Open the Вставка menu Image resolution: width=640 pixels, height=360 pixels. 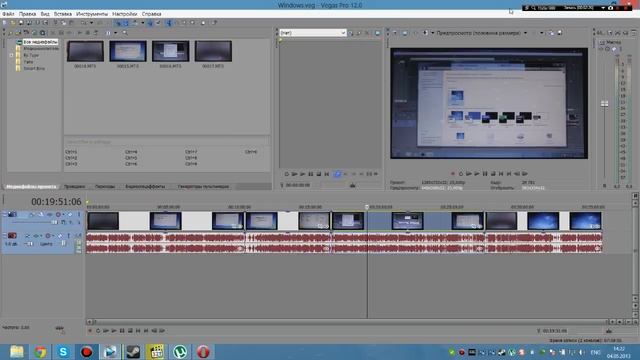pos(63,14)
